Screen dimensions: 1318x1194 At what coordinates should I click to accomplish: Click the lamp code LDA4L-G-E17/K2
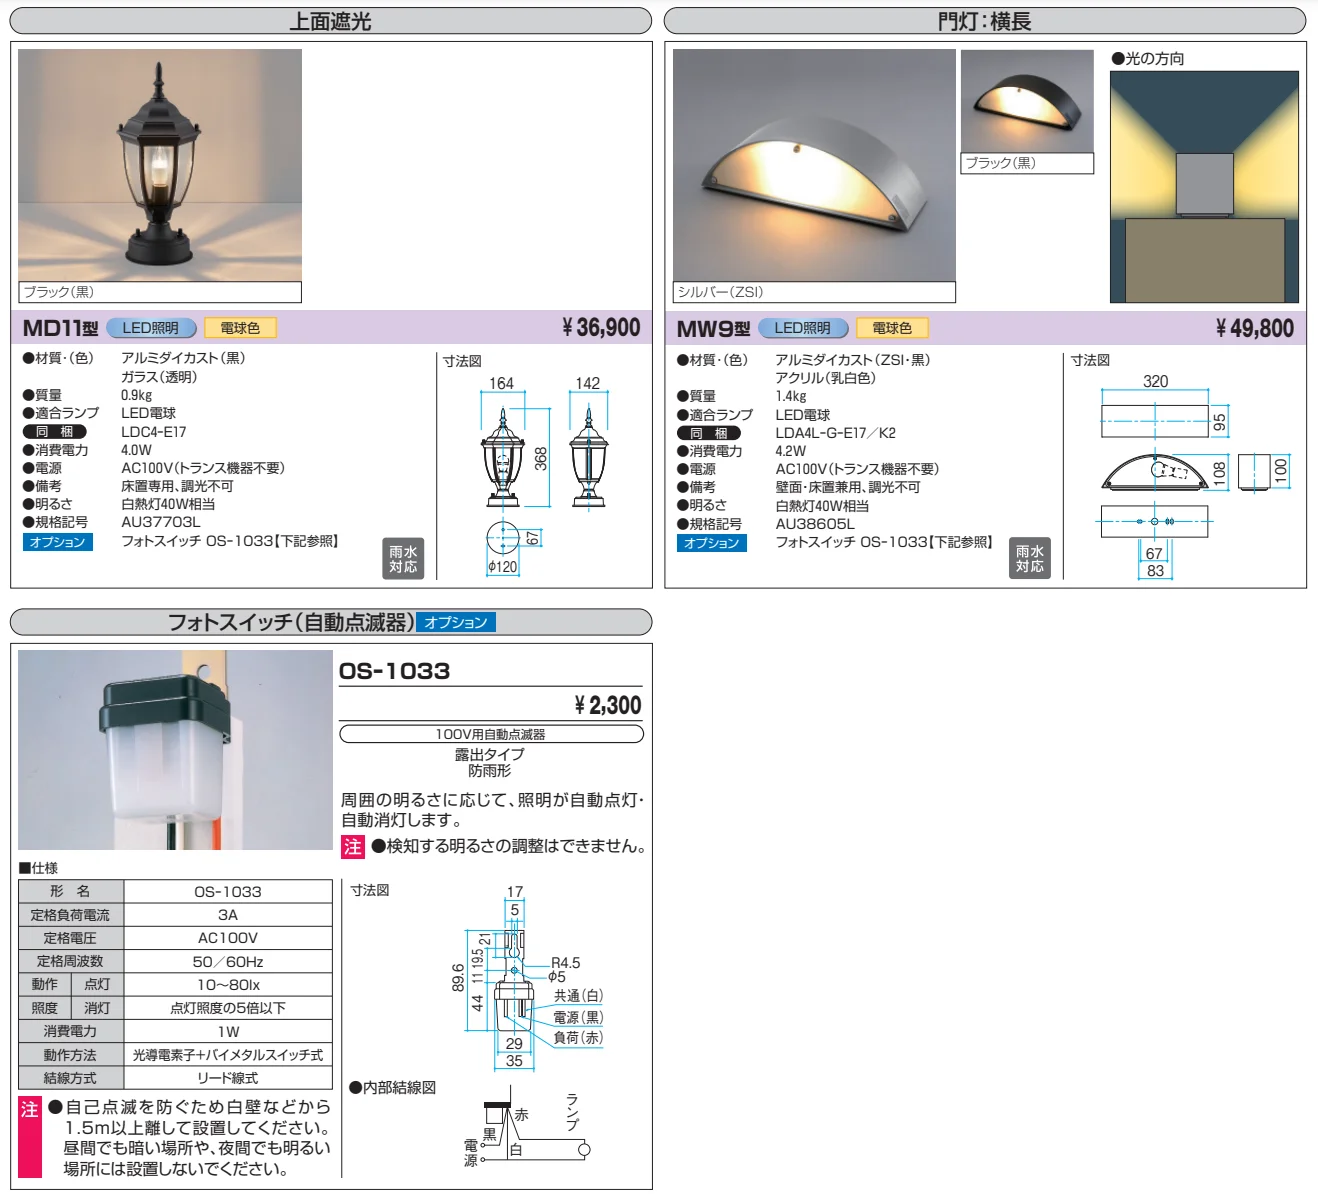(836, 433)
